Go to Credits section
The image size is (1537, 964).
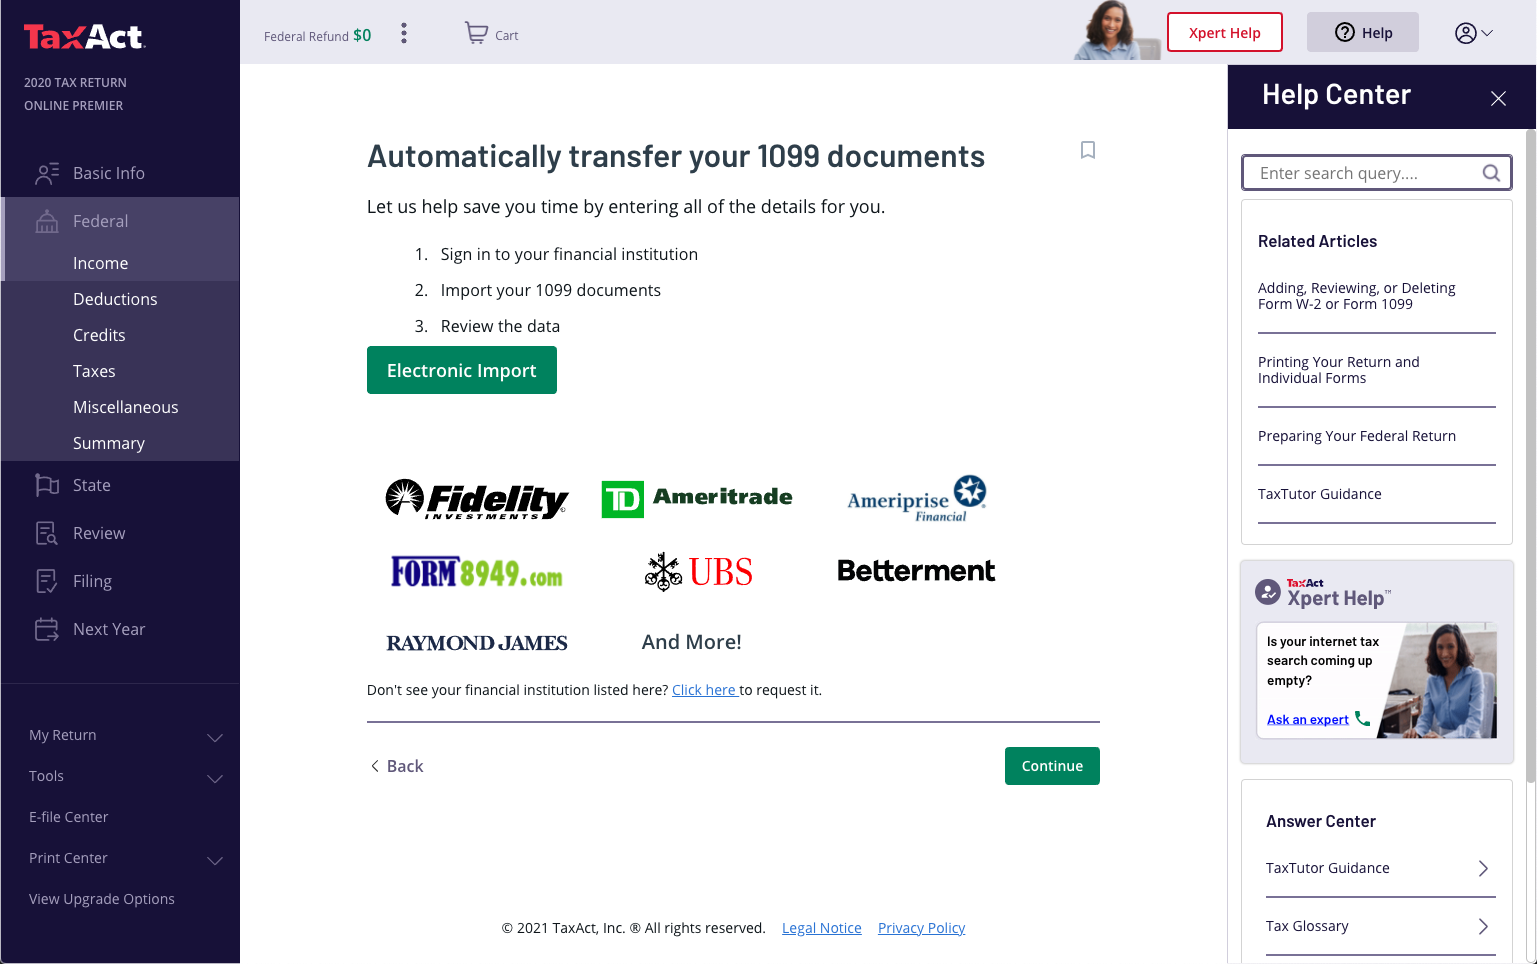click(99, 335)
